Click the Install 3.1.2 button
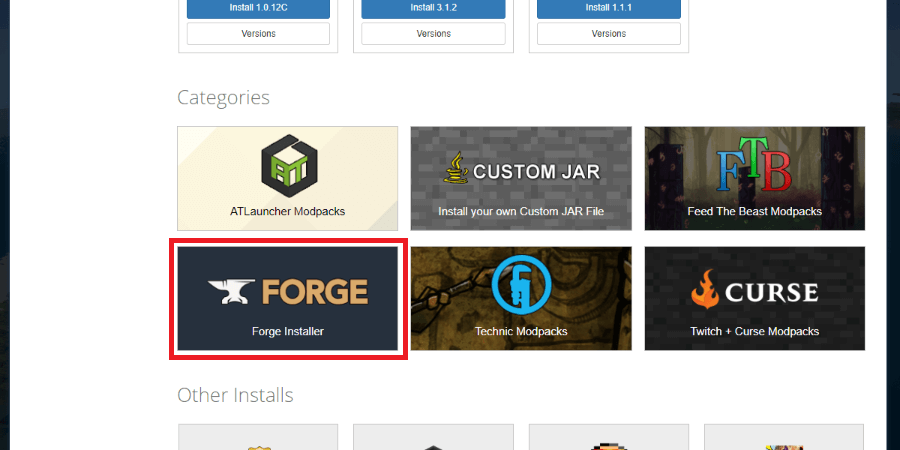The image size is (900, 450). pyautogui.click(x=433, y=9)
